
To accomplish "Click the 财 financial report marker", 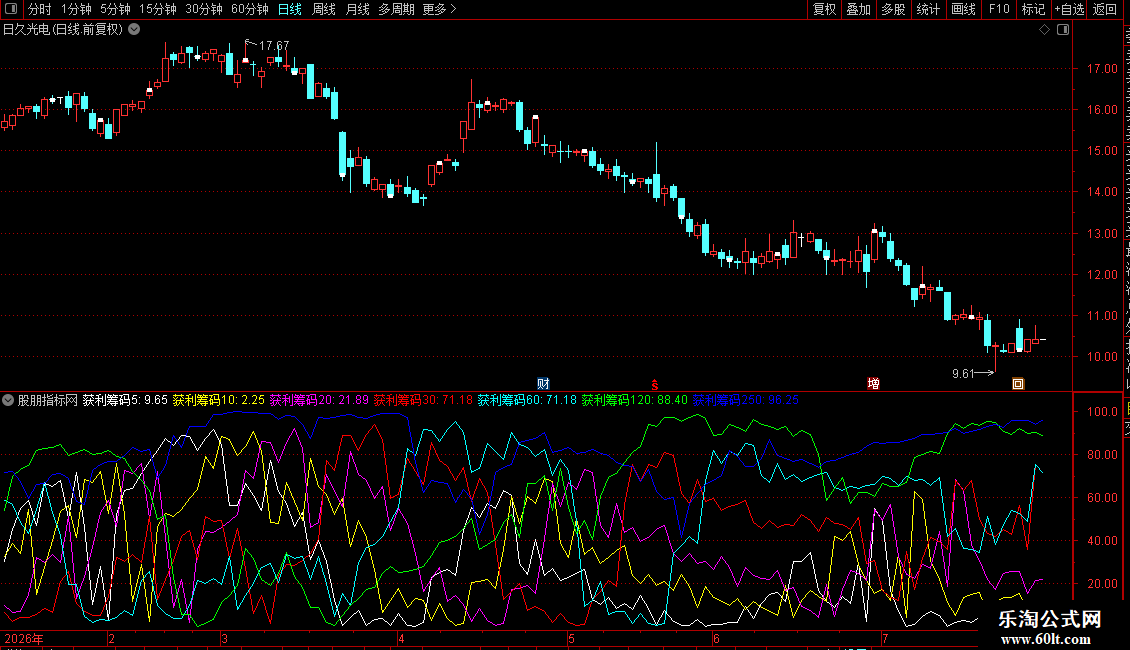I will point(543,384).
